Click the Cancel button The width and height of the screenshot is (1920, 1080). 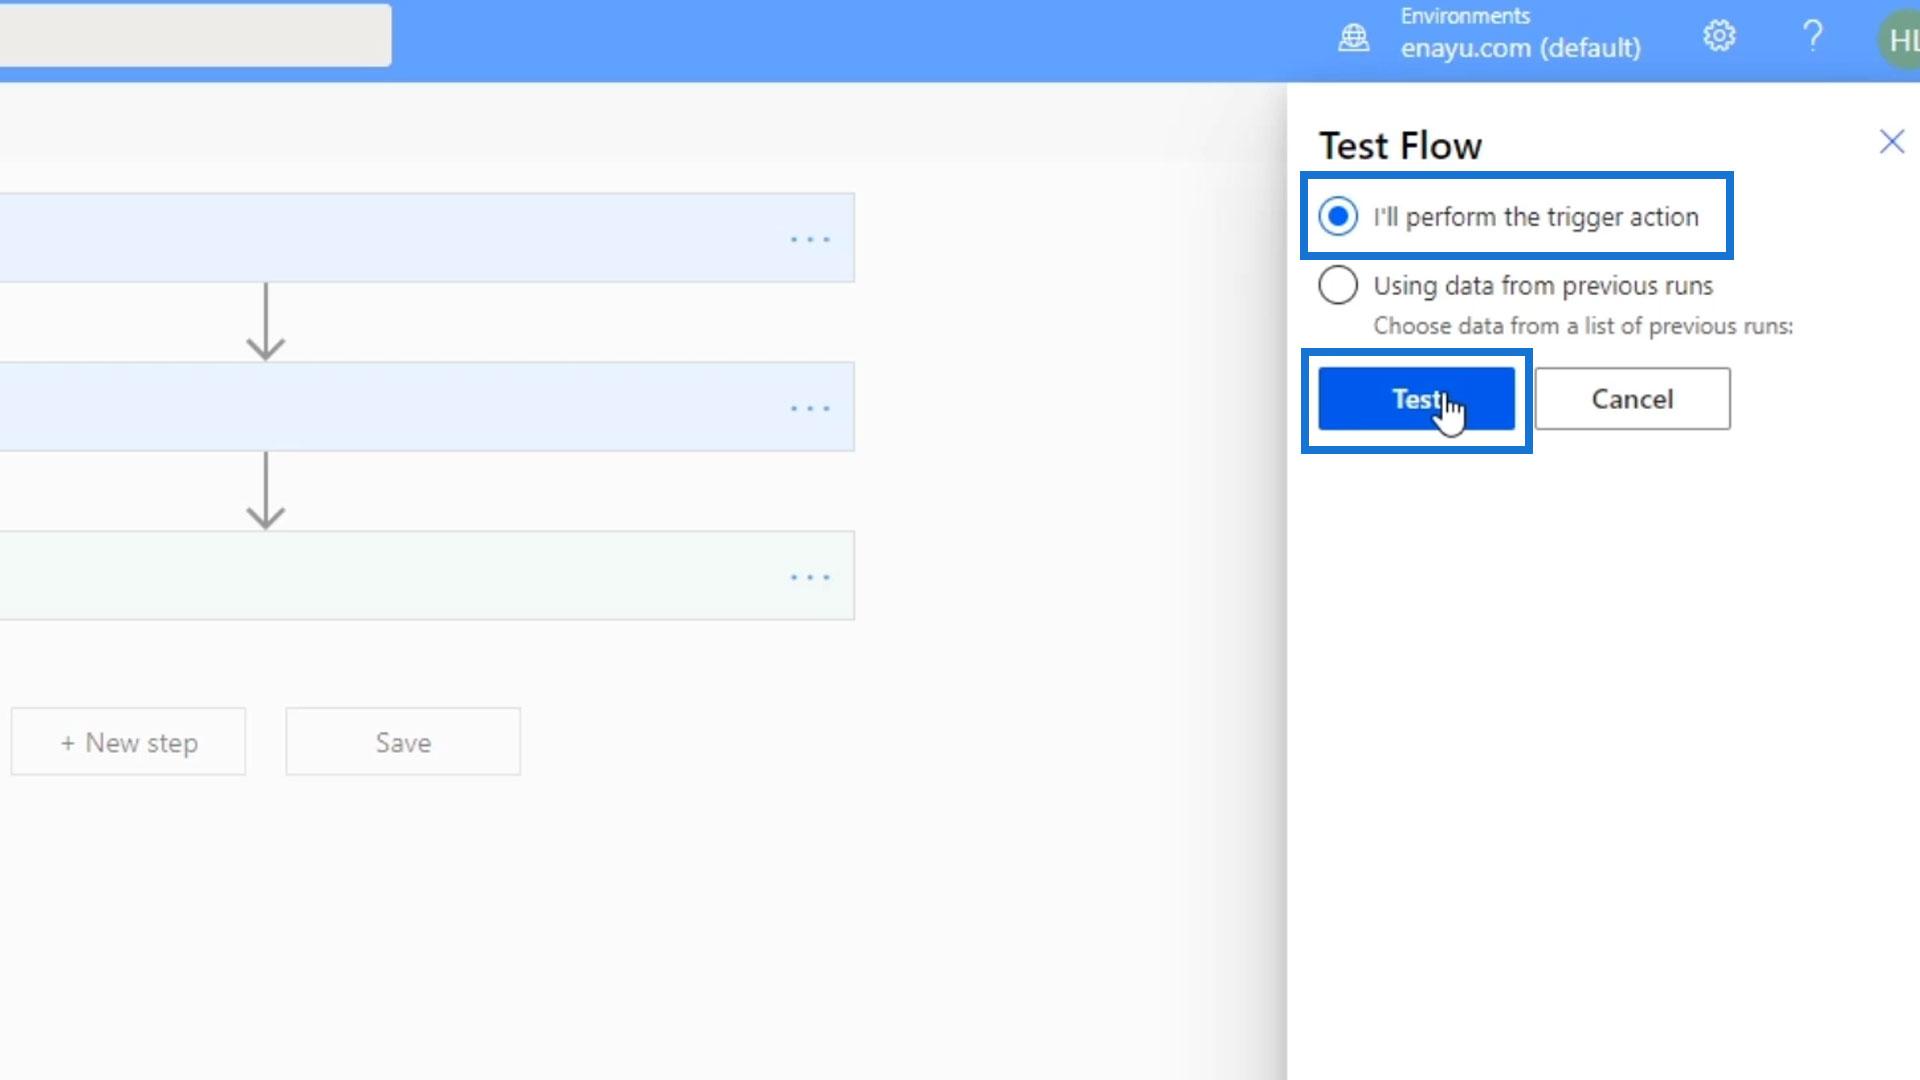[x=1631, y=399]
